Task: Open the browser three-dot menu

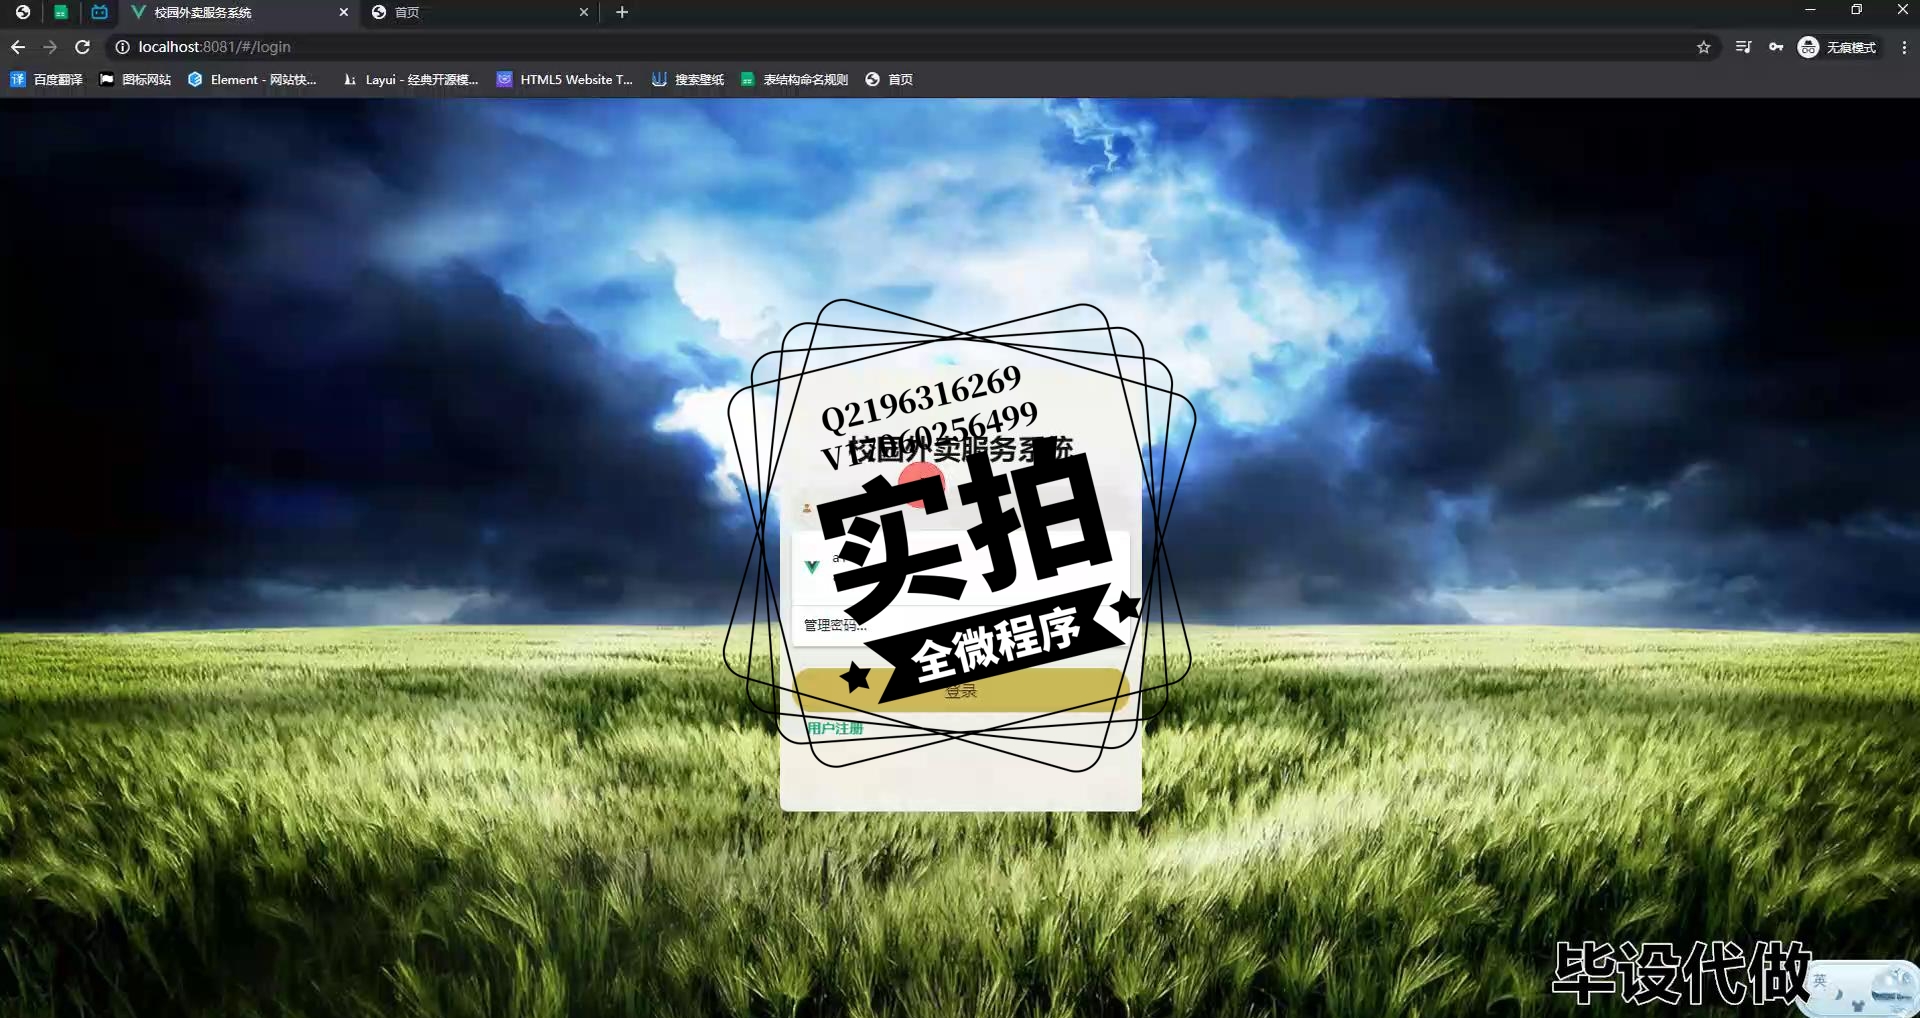Action: point(1904,47)
